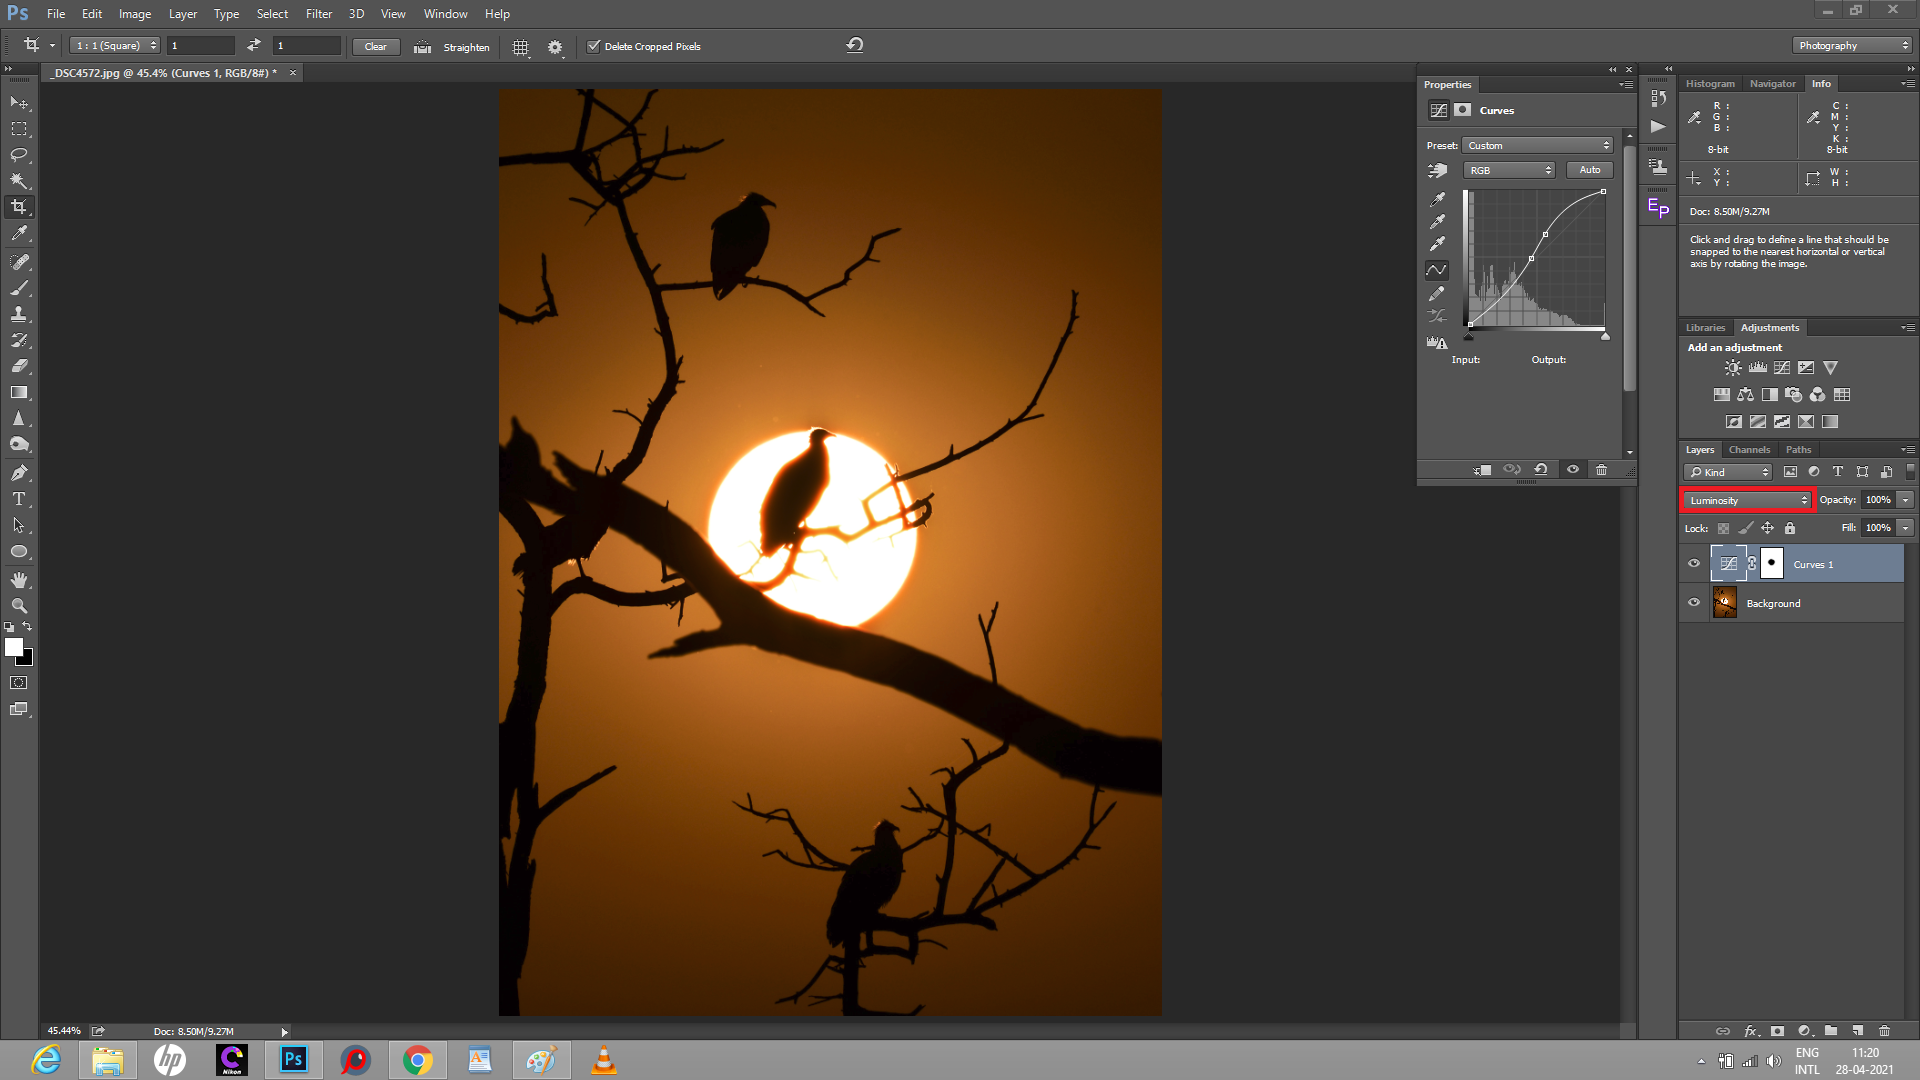Select the Hand tool
Screen dimensions: 1920x1080
click(x=19, y=580)
